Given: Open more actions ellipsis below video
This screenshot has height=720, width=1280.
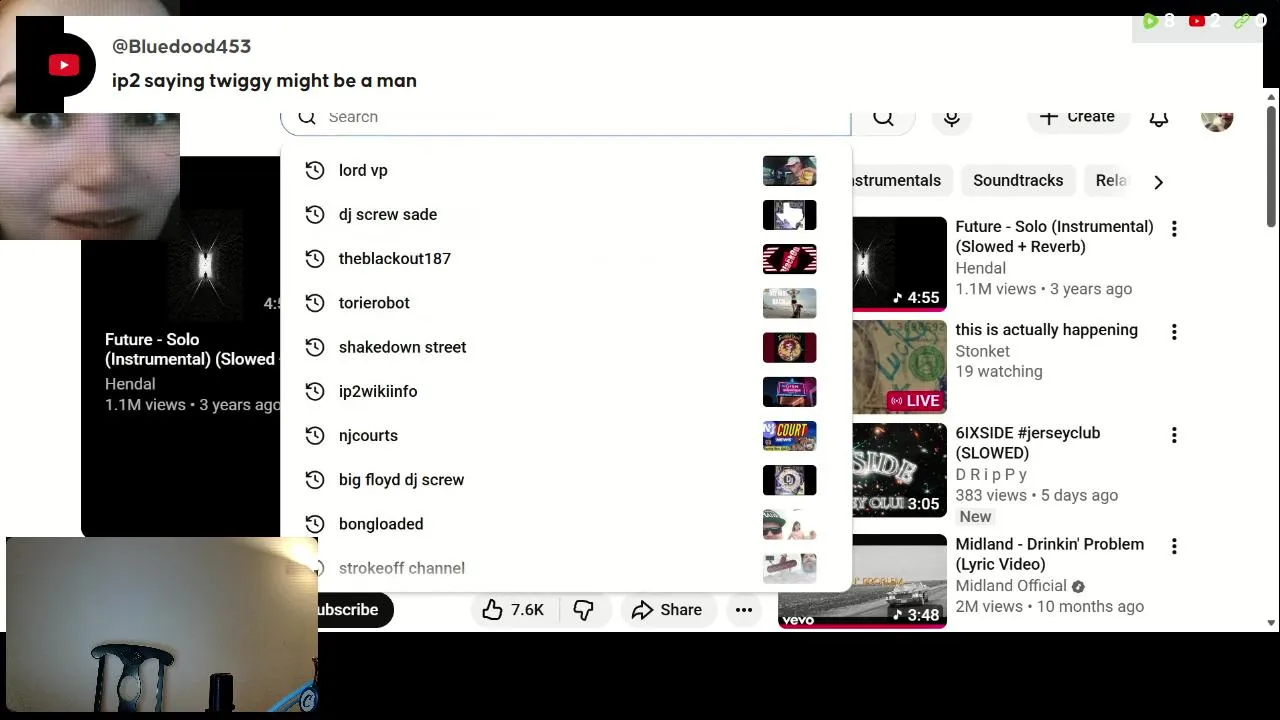Looking at the screenshot, I should (744, 610).
